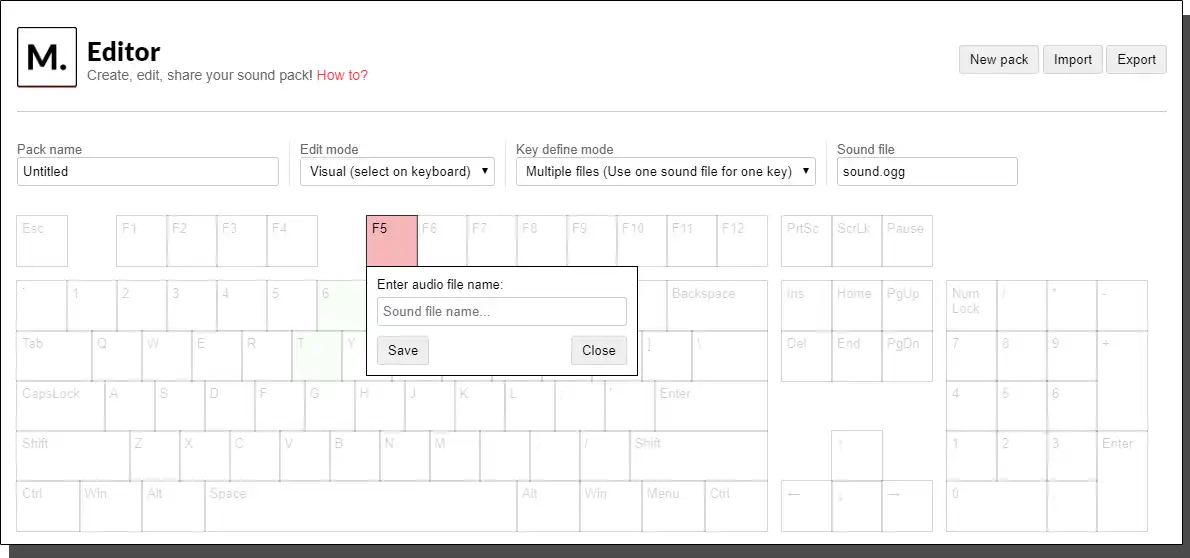Save the audio file name

(403, 350)
